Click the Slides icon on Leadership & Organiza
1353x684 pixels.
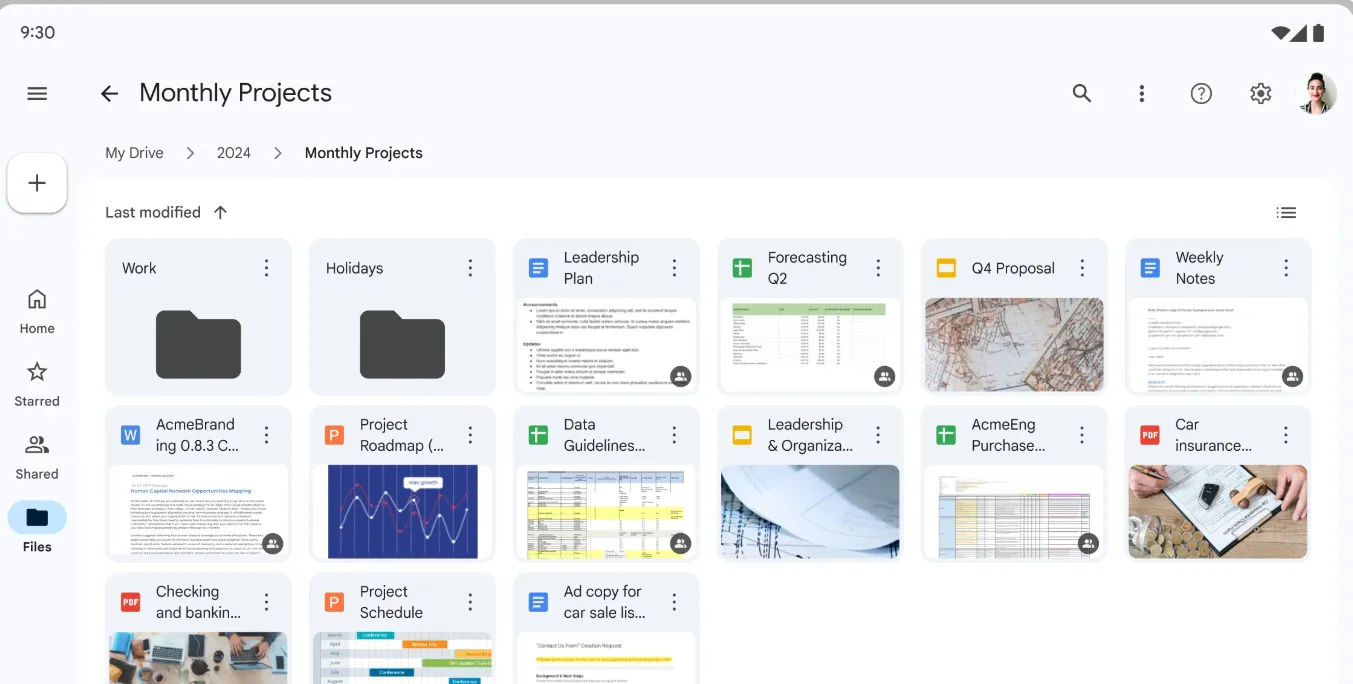click(742, 435)
